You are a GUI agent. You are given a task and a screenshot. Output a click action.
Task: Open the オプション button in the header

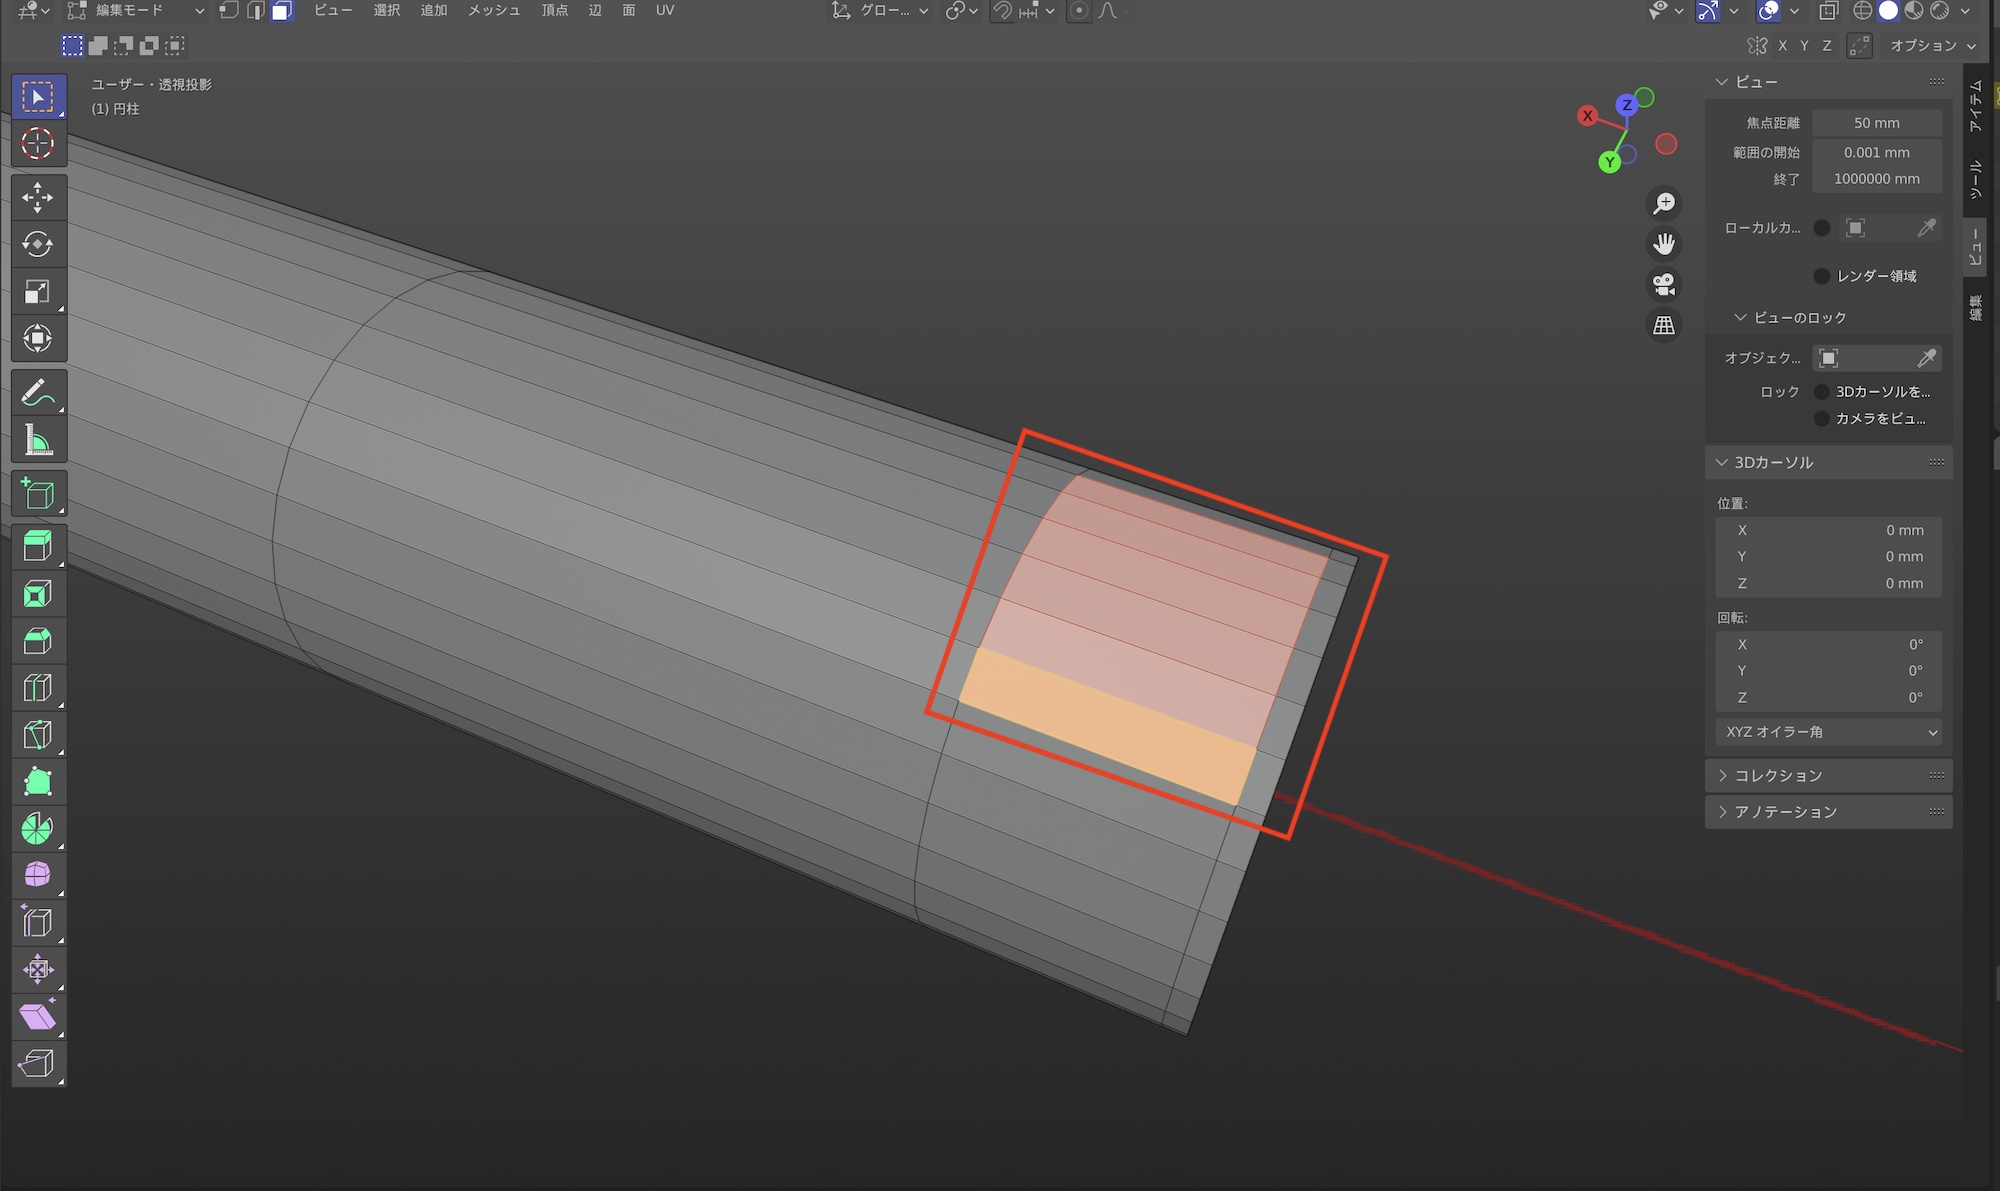(x=1932, y=46)
